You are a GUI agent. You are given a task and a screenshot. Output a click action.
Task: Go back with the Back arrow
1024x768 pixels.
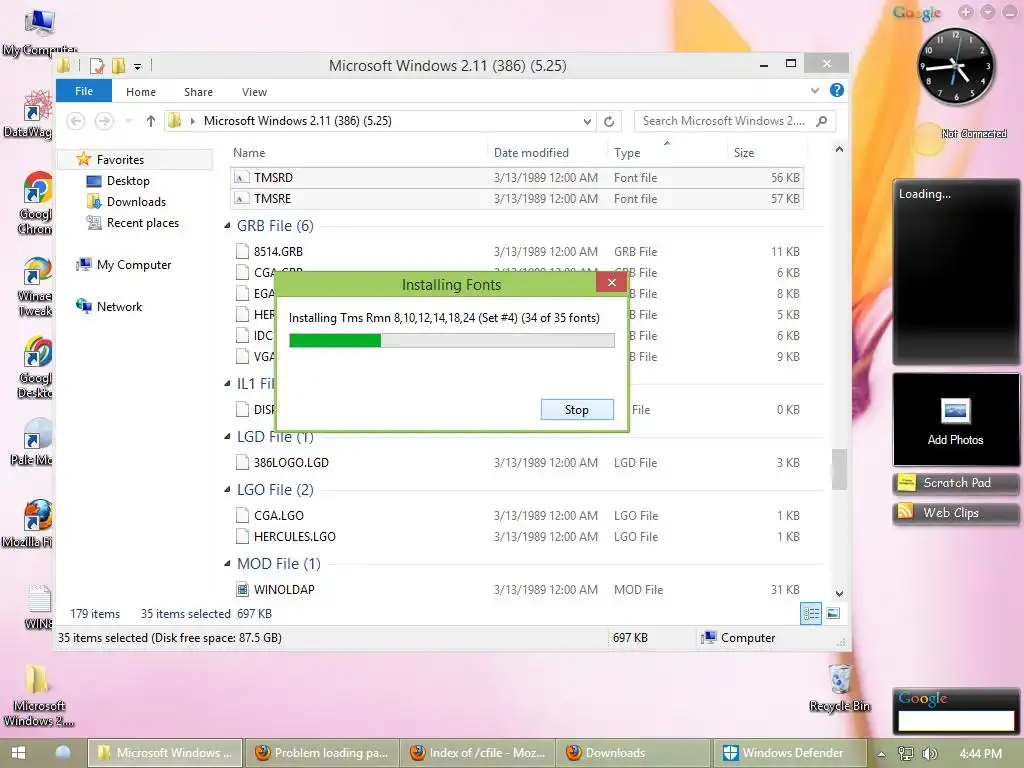(x=76, y=121)
